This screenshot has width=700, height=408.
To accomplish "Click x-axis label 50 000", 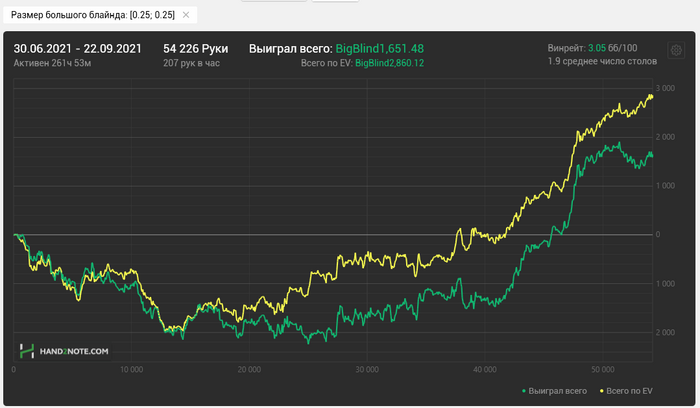I will [603, 370].
